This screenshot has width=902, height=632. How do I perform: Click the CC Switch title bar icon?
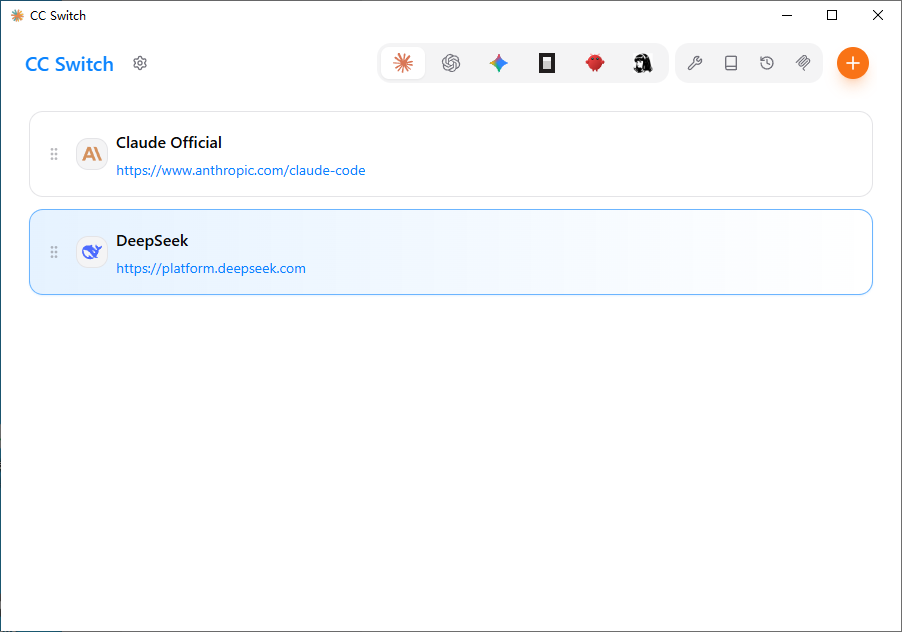[17, 16]
